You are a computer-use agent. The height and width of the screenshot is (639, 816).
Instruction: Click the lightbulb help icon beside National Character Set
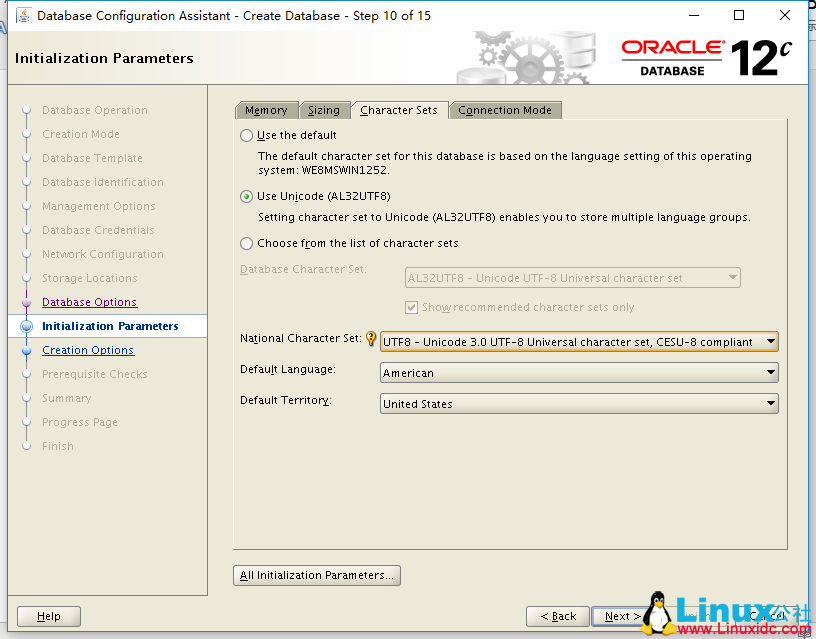click(371, 339)
